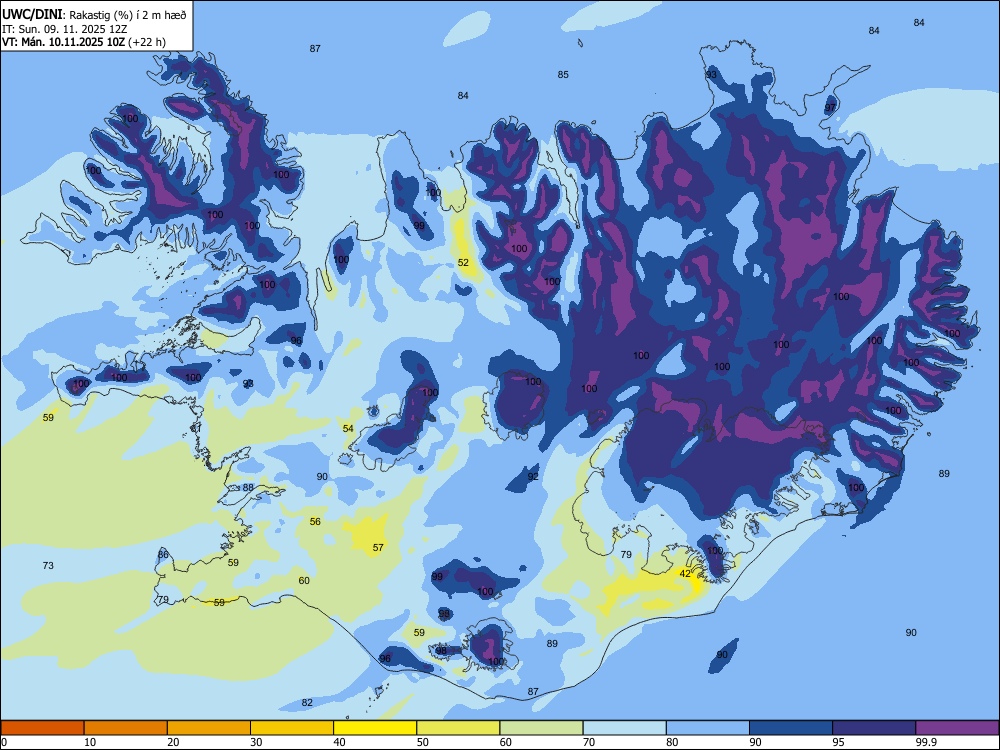This screenshot has width=1000, height=750.
Task: Click the title text 'UWC/DINI: Rakastig (%) í 2 m hæð'
Action: (94, 15)
